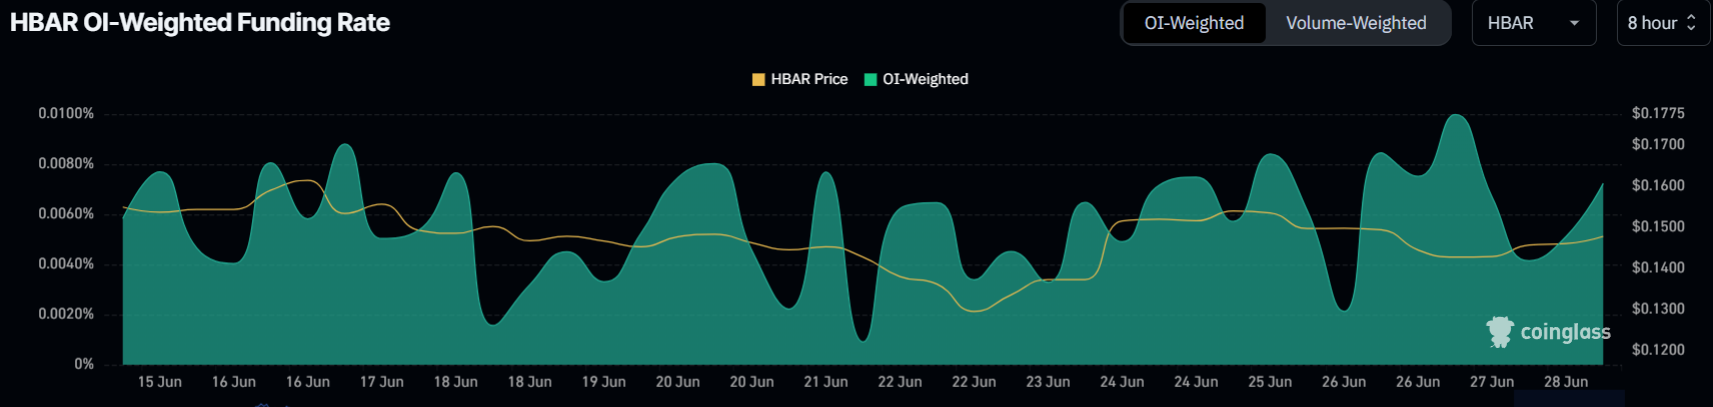Click the dropdown caret next to HBAR

(1575, 23)
